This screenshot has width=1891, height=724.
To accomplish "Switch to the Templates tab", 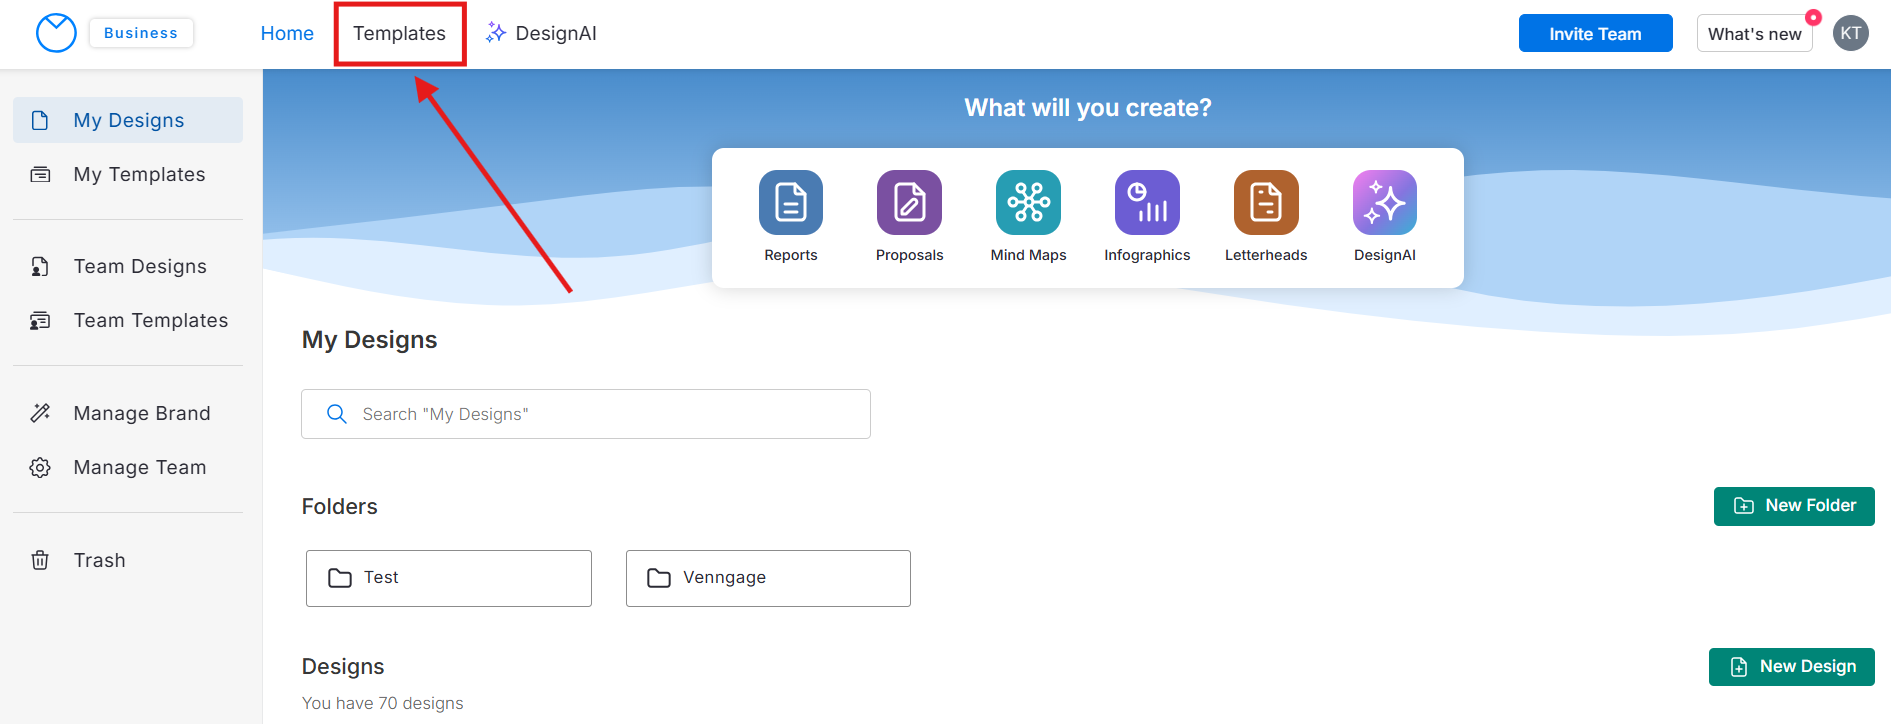I will (399, 34).
